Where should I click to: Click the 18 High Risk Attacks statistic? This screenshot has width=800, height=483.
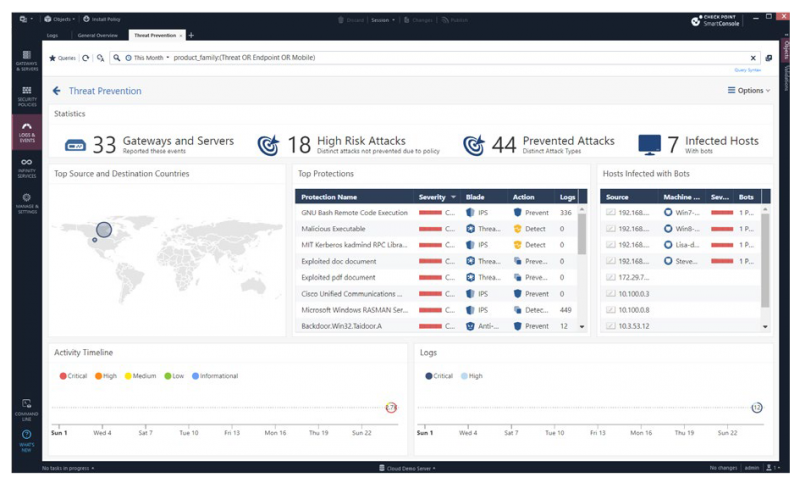pos(348,144)
